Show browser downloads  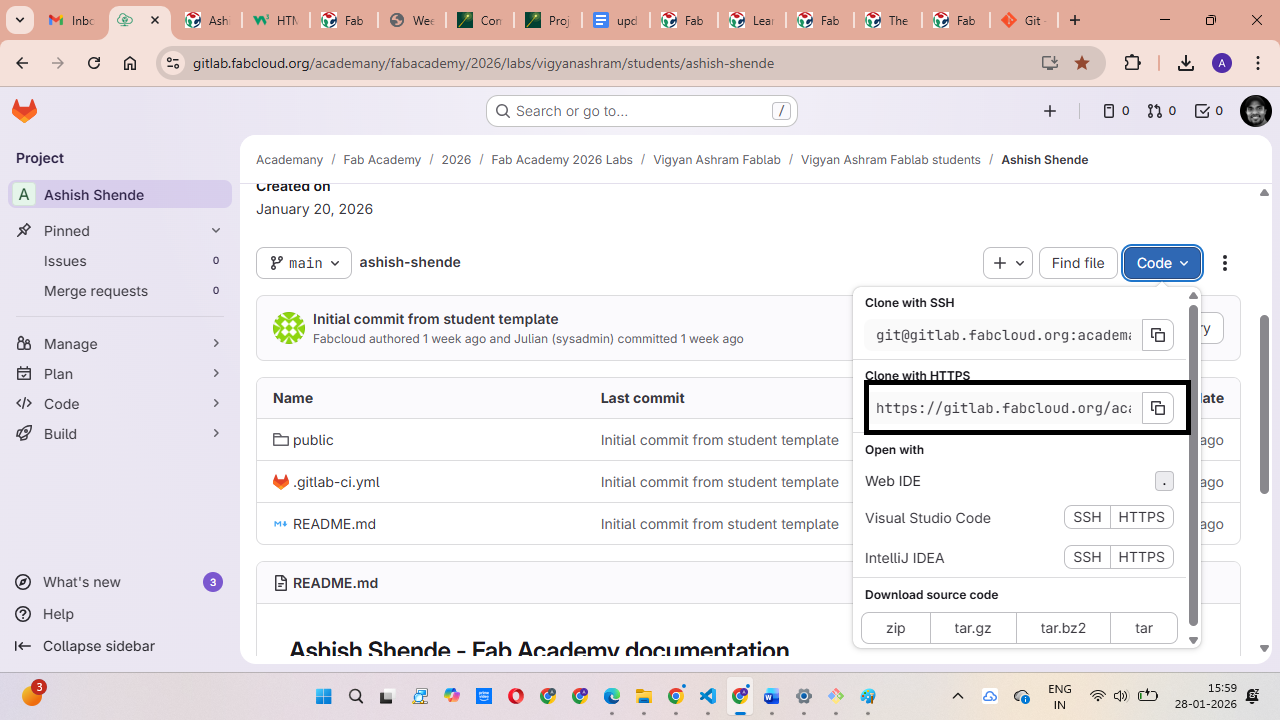(1186, 63)
